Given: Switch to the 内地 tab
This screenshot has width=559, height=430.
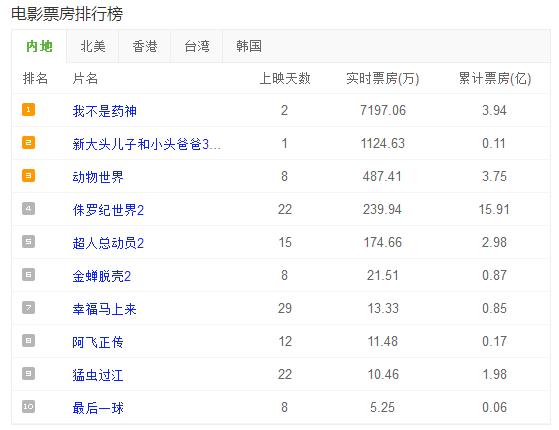Looking at the screenshot, I should point(39,46).
